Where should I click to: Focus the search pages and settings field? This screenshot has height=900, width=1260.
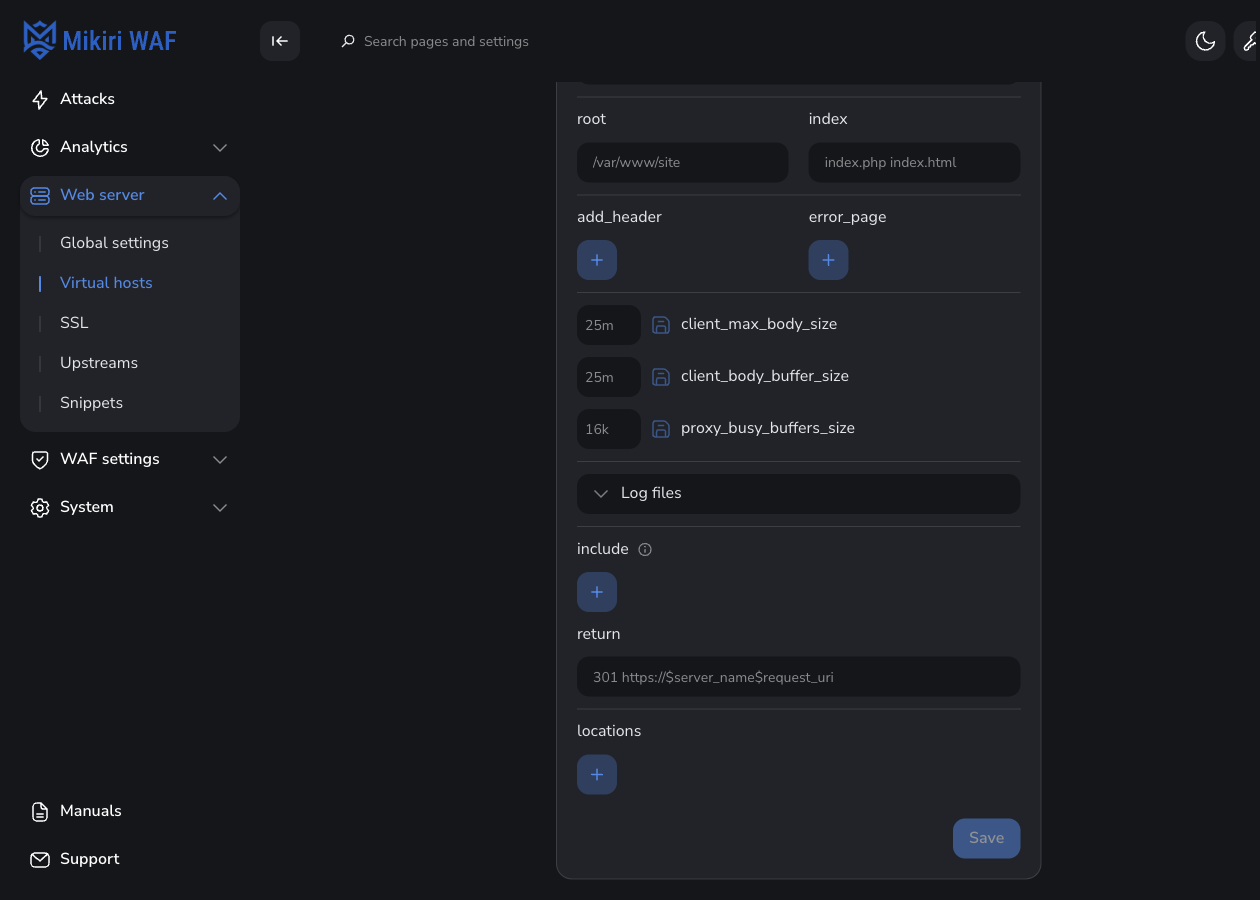[x=446, y=41]
